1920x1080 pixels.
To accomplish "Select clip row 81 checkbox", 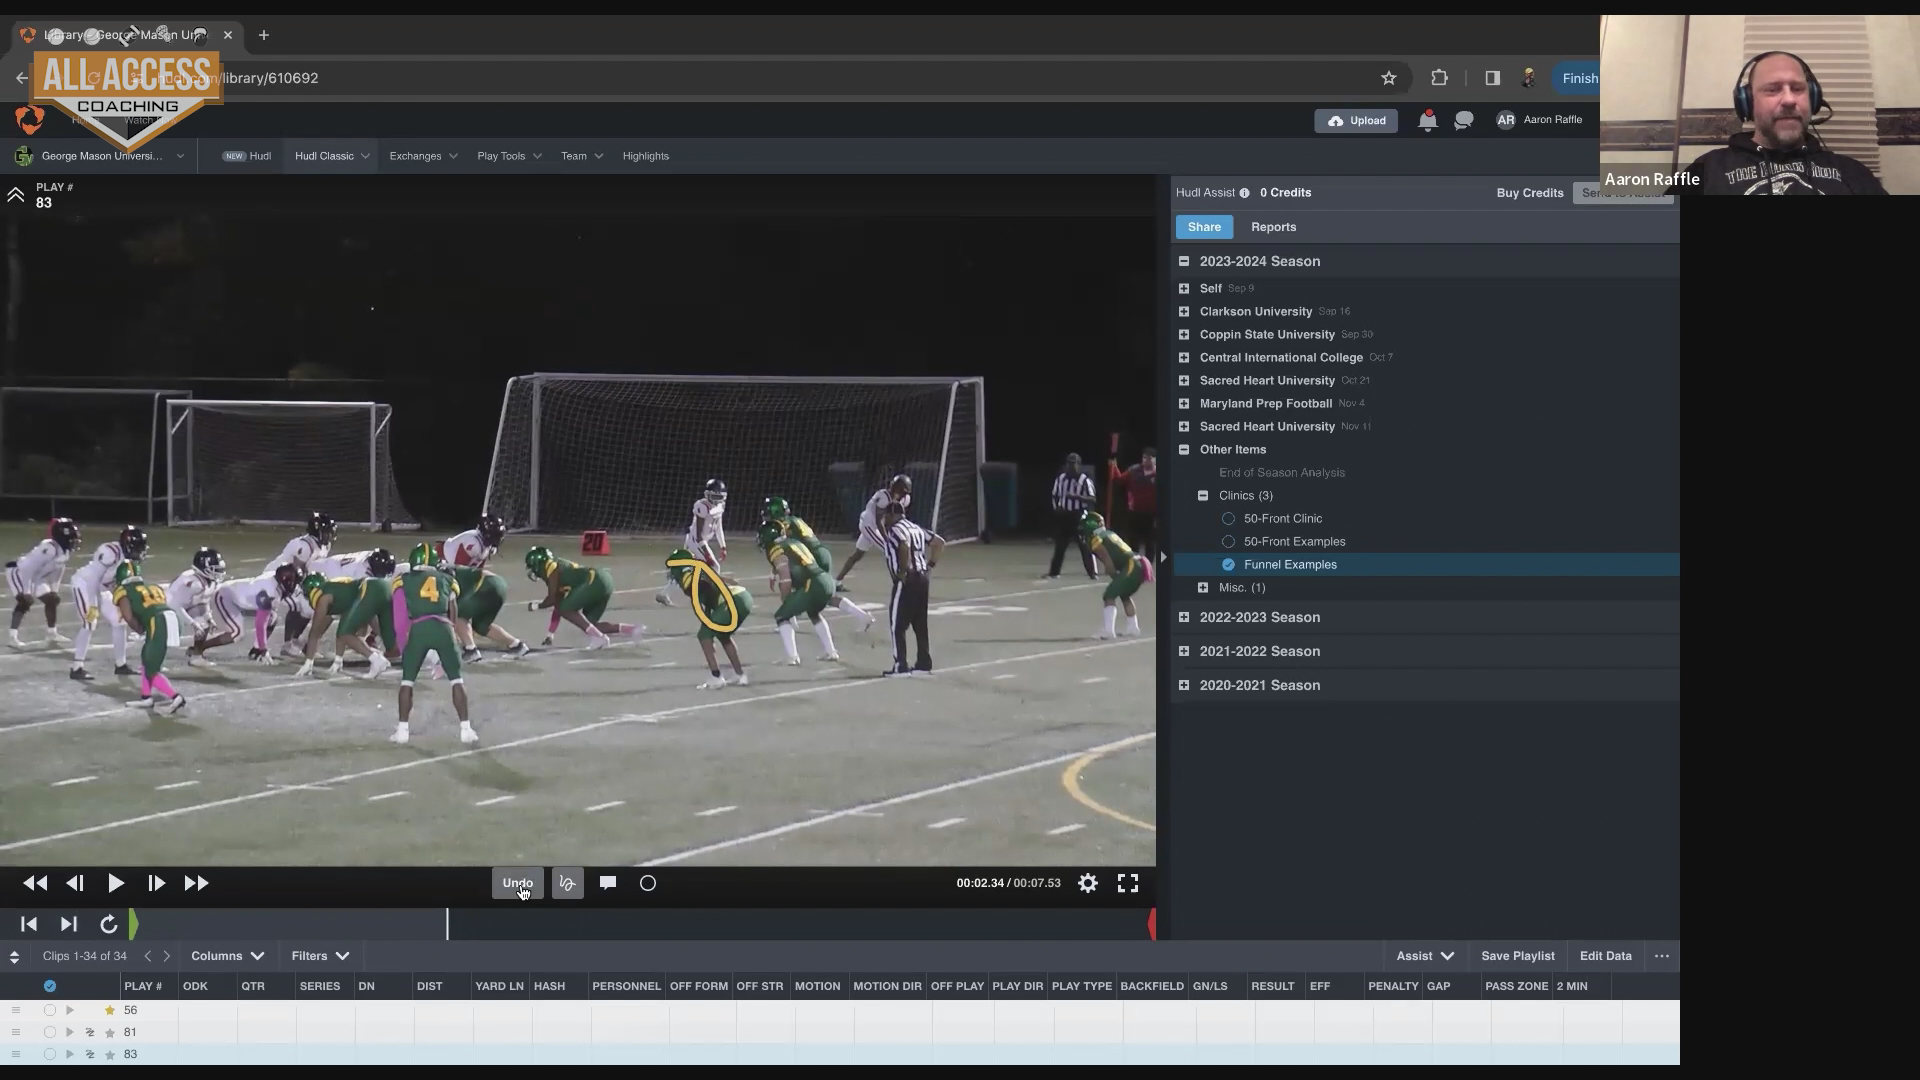I will point(50,1033).
